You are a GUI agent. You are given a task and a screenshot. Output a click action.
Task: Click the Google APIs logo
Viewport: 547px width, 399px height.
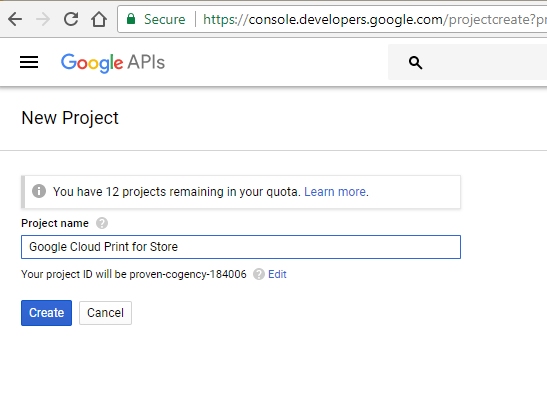coord(113,63)
